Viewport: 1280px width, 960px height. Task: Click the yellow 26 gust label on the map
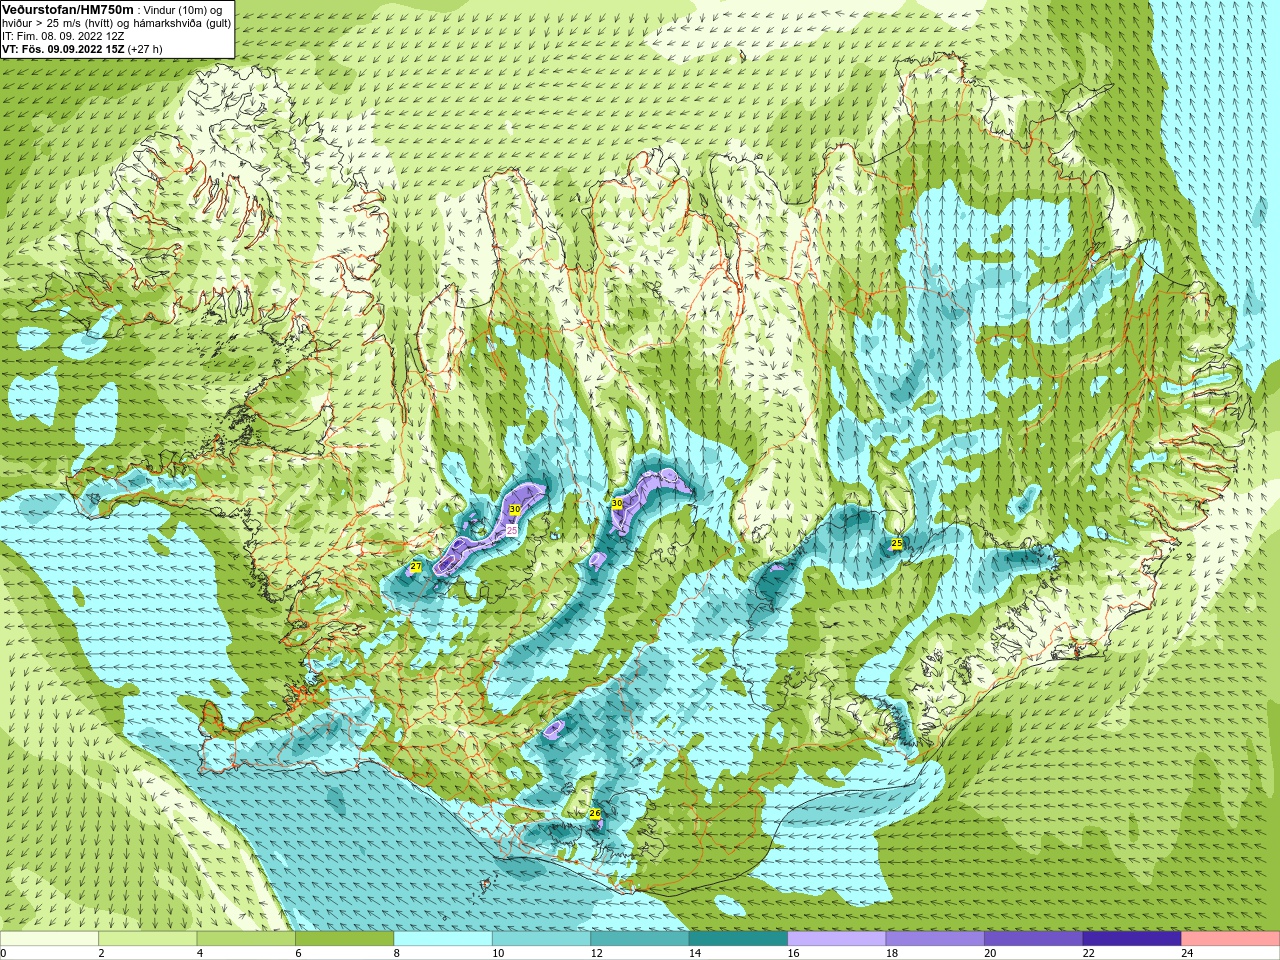coord(595,814)
